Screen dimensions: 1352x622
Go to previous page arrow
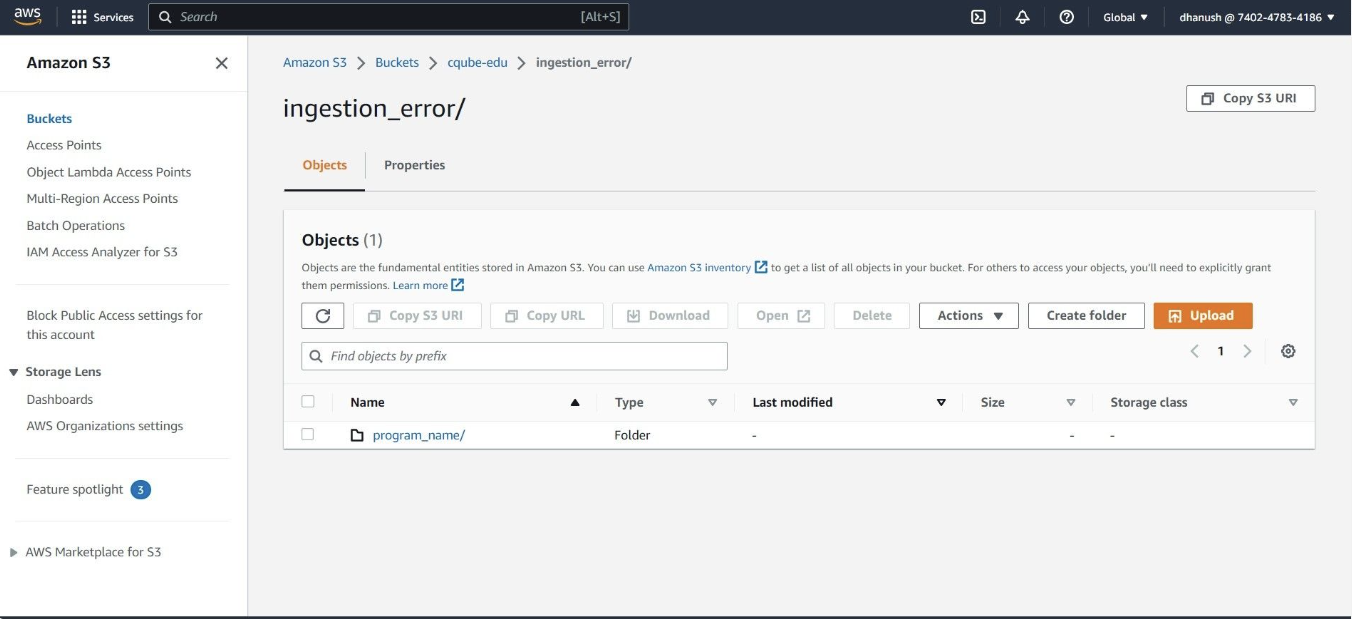(1194, 351)
